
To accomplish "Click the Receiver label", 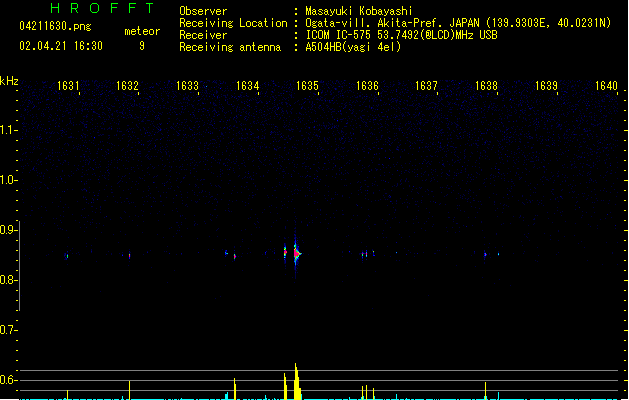I will [203, 35].
